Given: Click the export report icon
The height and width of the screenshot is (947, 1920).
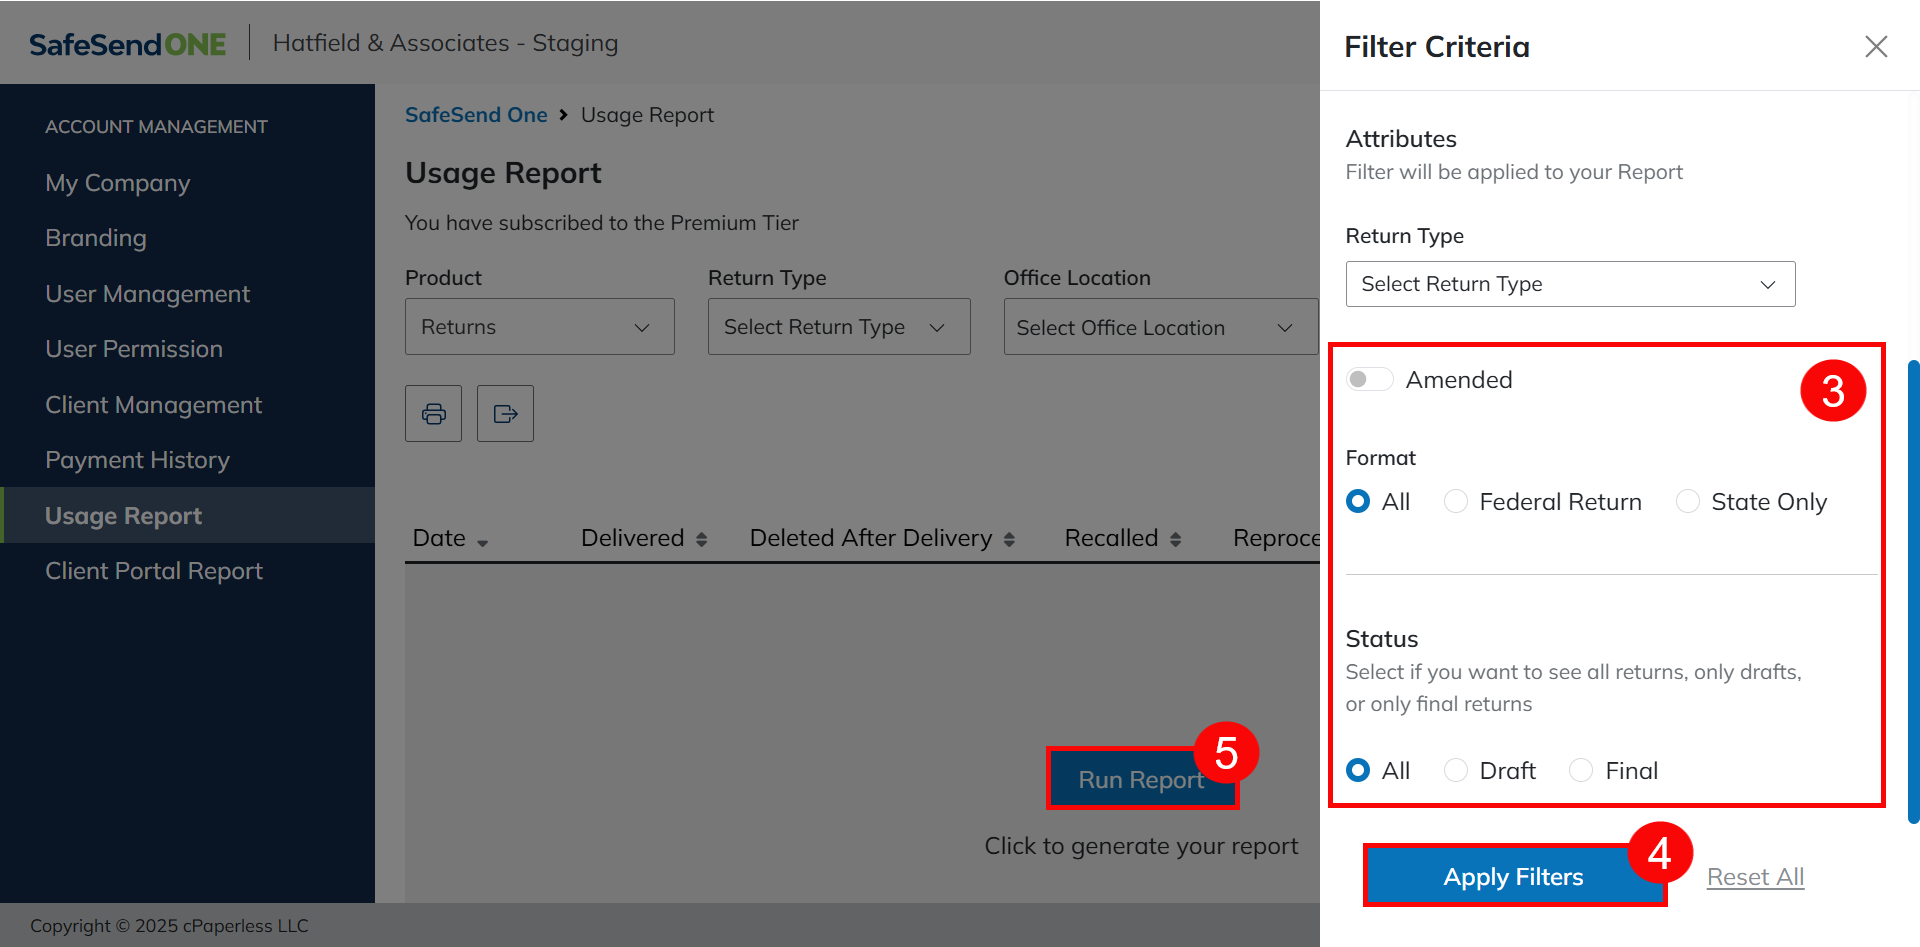Looking at the screenshot, I should click(x=505, y=413).
